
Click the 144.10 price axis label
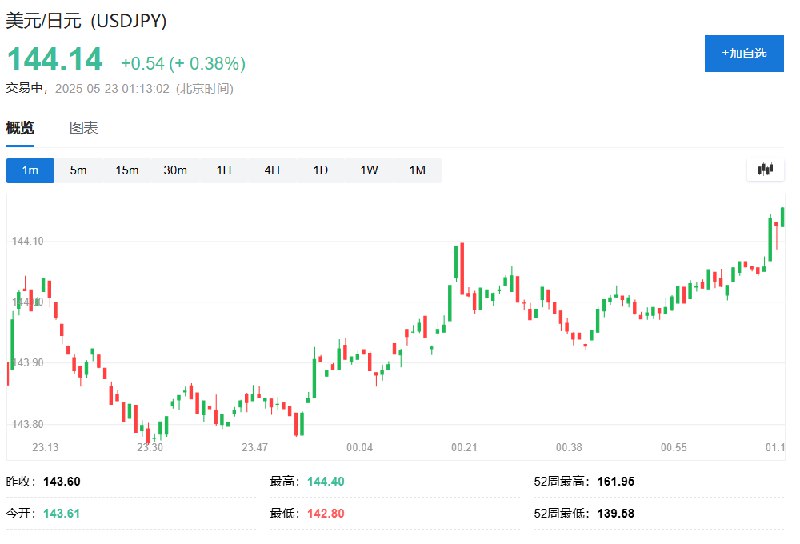point(28,241)
